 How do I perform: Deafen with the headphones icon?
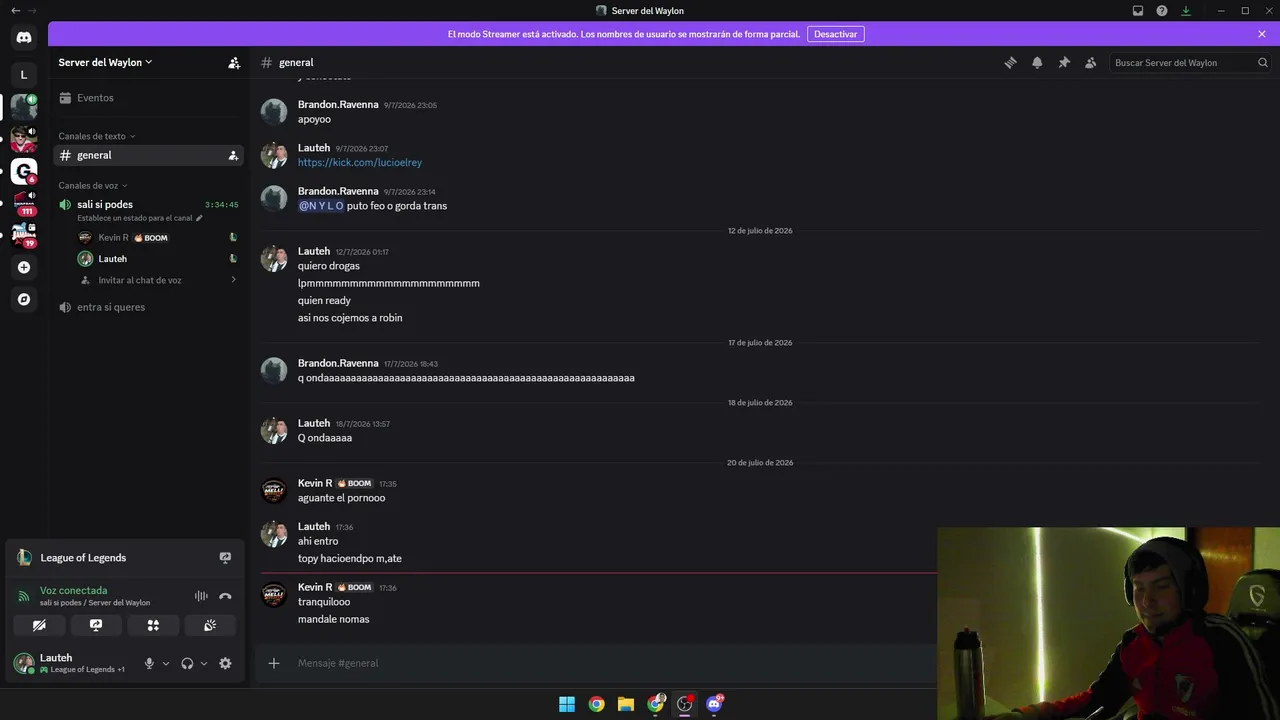187,663
